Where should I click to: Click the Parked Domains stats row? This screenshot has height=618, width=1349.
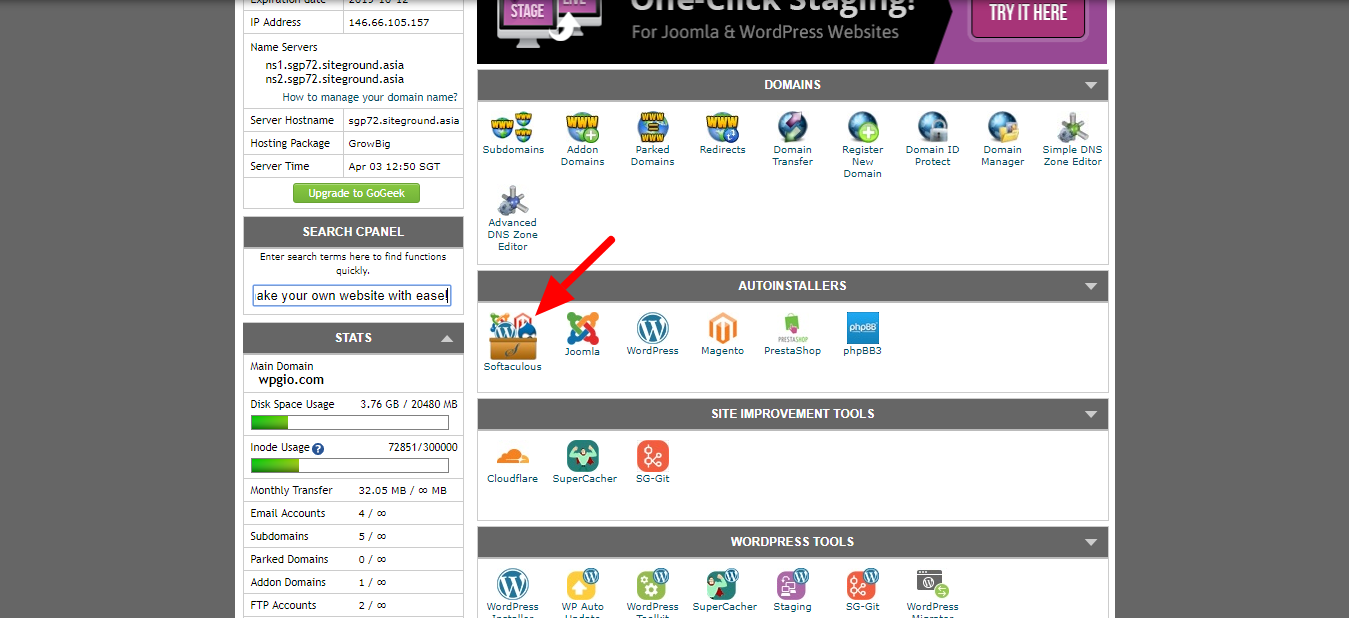tap(353, 559)
